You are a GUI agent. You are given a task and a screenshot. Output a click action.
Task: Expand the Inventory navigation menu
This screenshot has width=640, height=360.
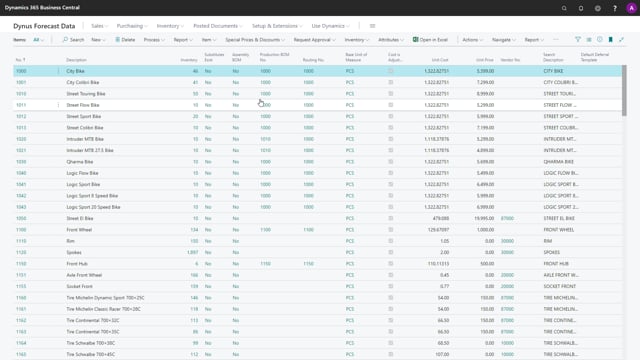[170, 26]
